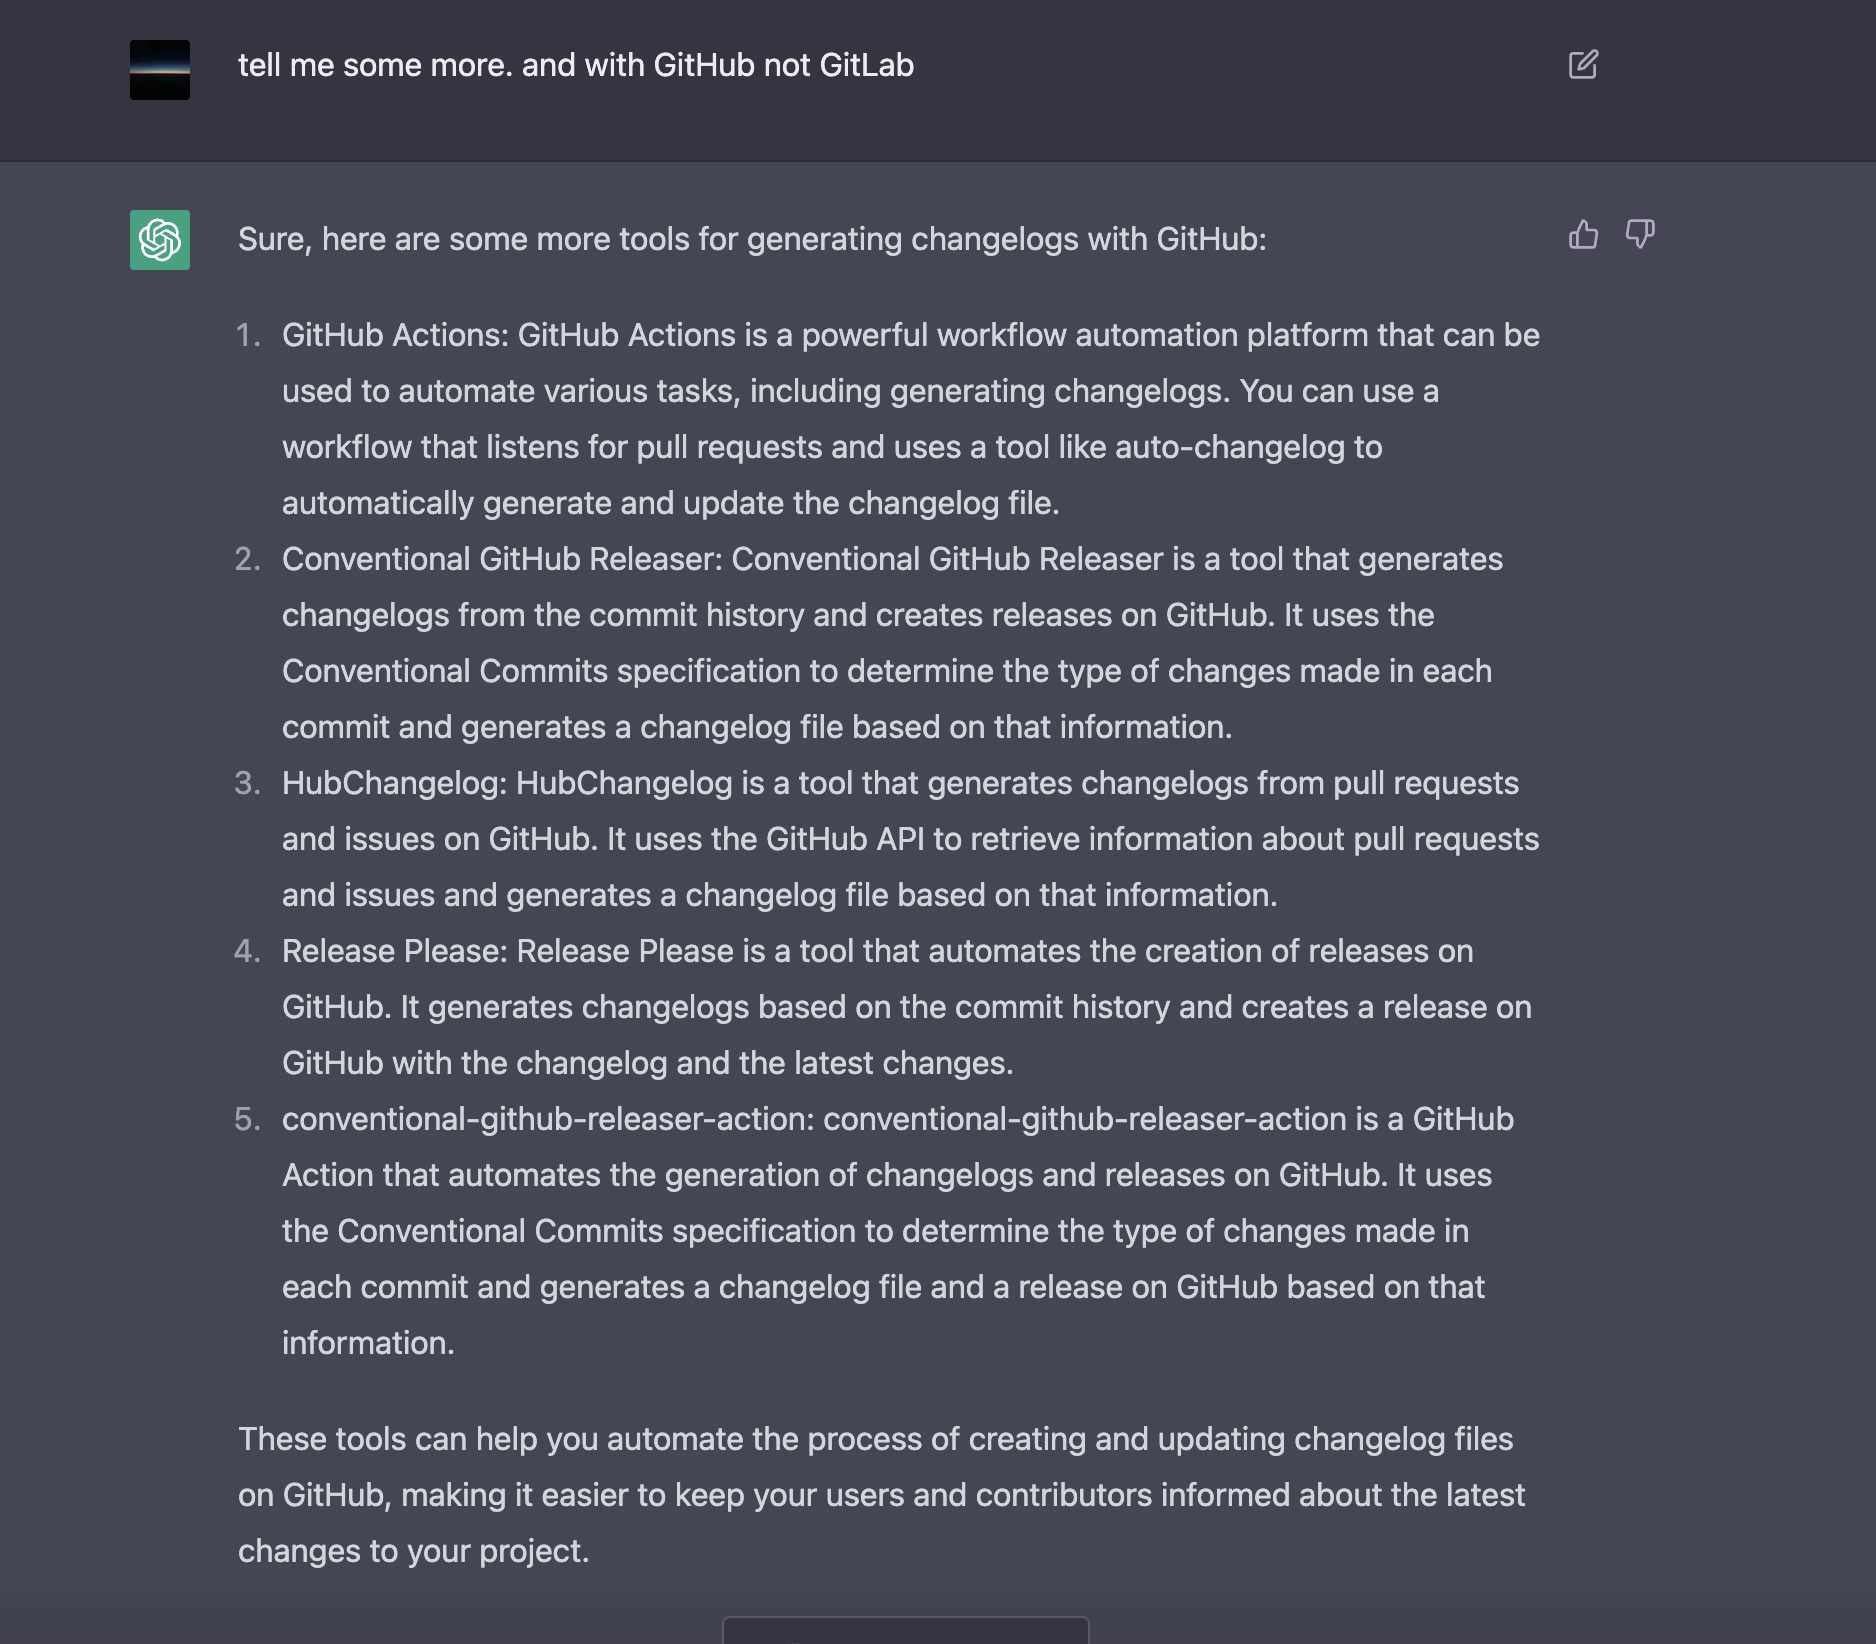The height and width of the screenshot is (1644, 1876).
Task: Click the partially visible button at the bottom
Action: [906, 1630]
